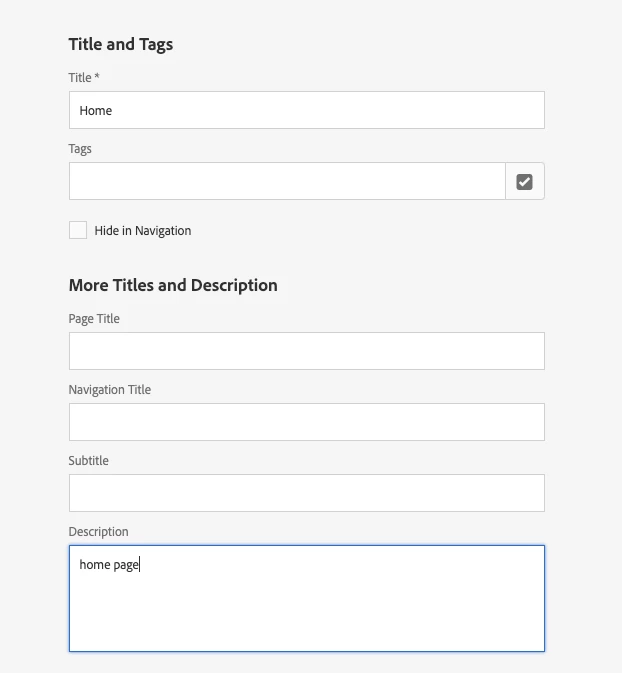
Task: Click the 'Title and Tags' section heading
Action: point(120,44)
